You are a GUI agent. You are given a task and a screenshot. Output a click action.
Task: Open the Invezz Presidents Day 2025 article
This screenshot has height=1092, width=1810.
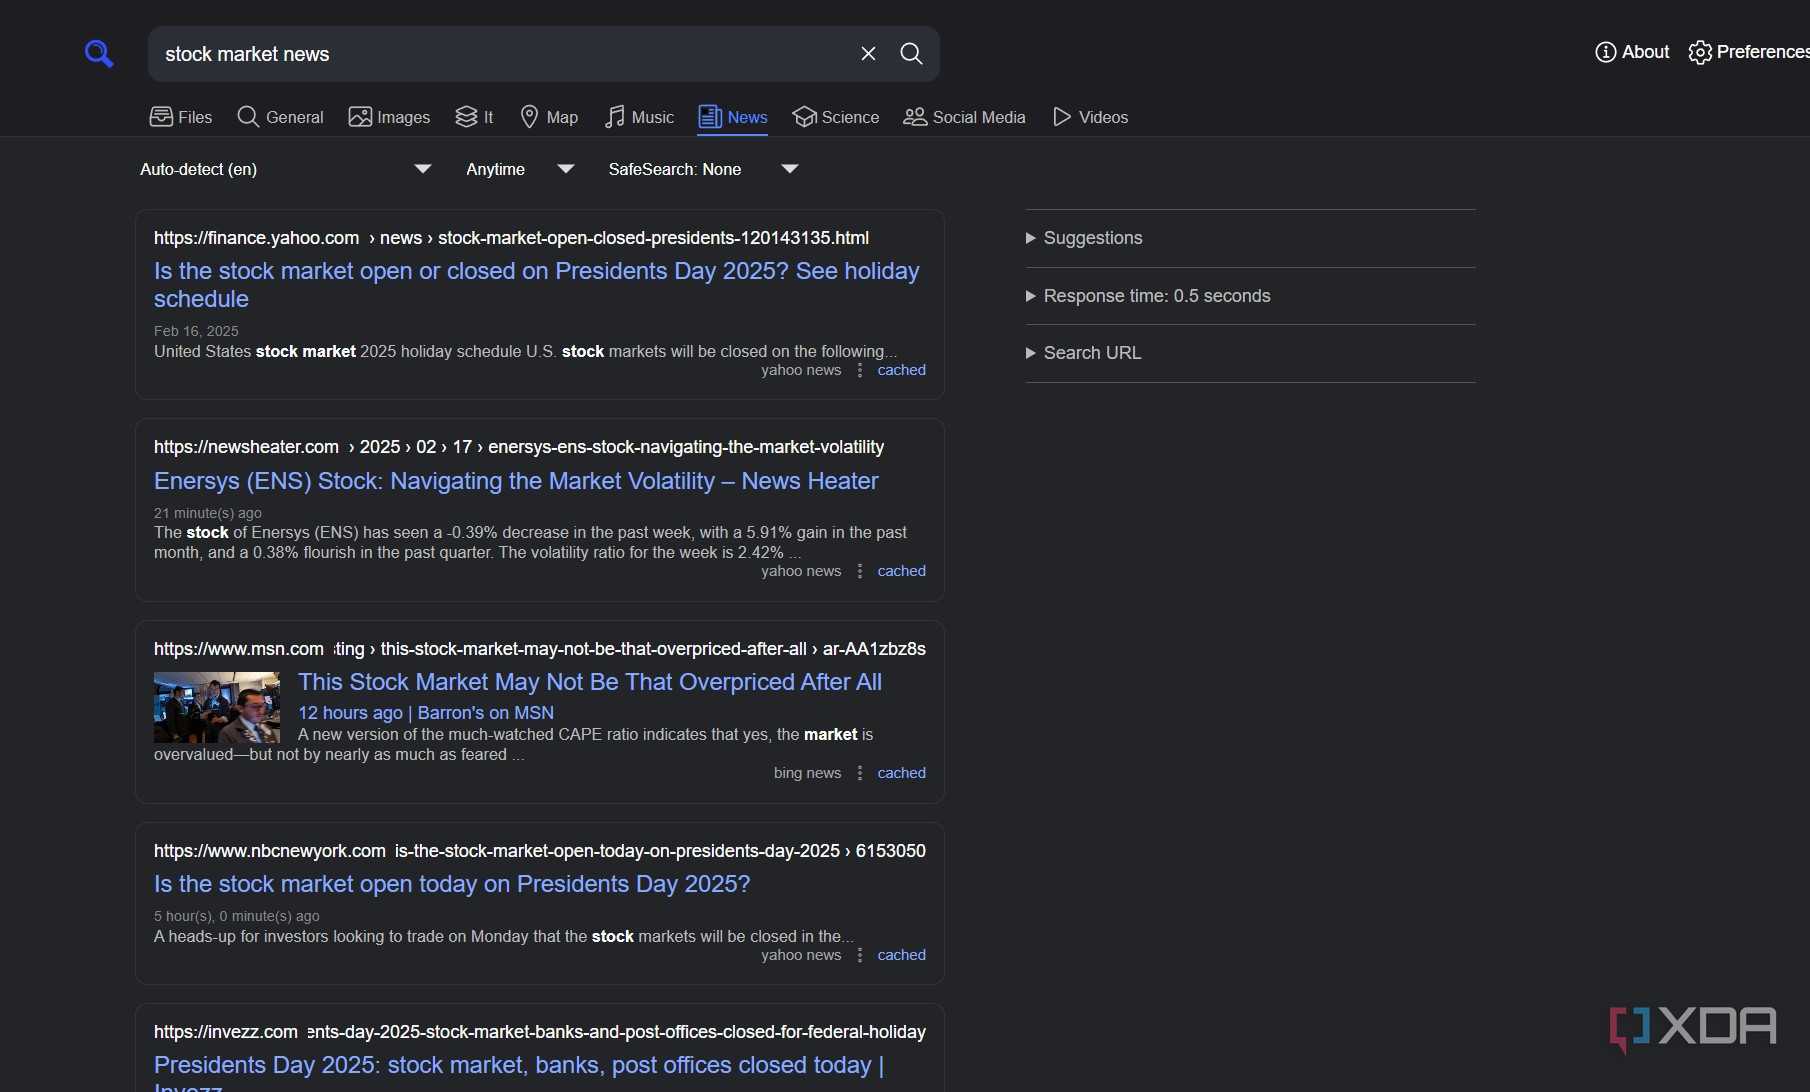519,1072
